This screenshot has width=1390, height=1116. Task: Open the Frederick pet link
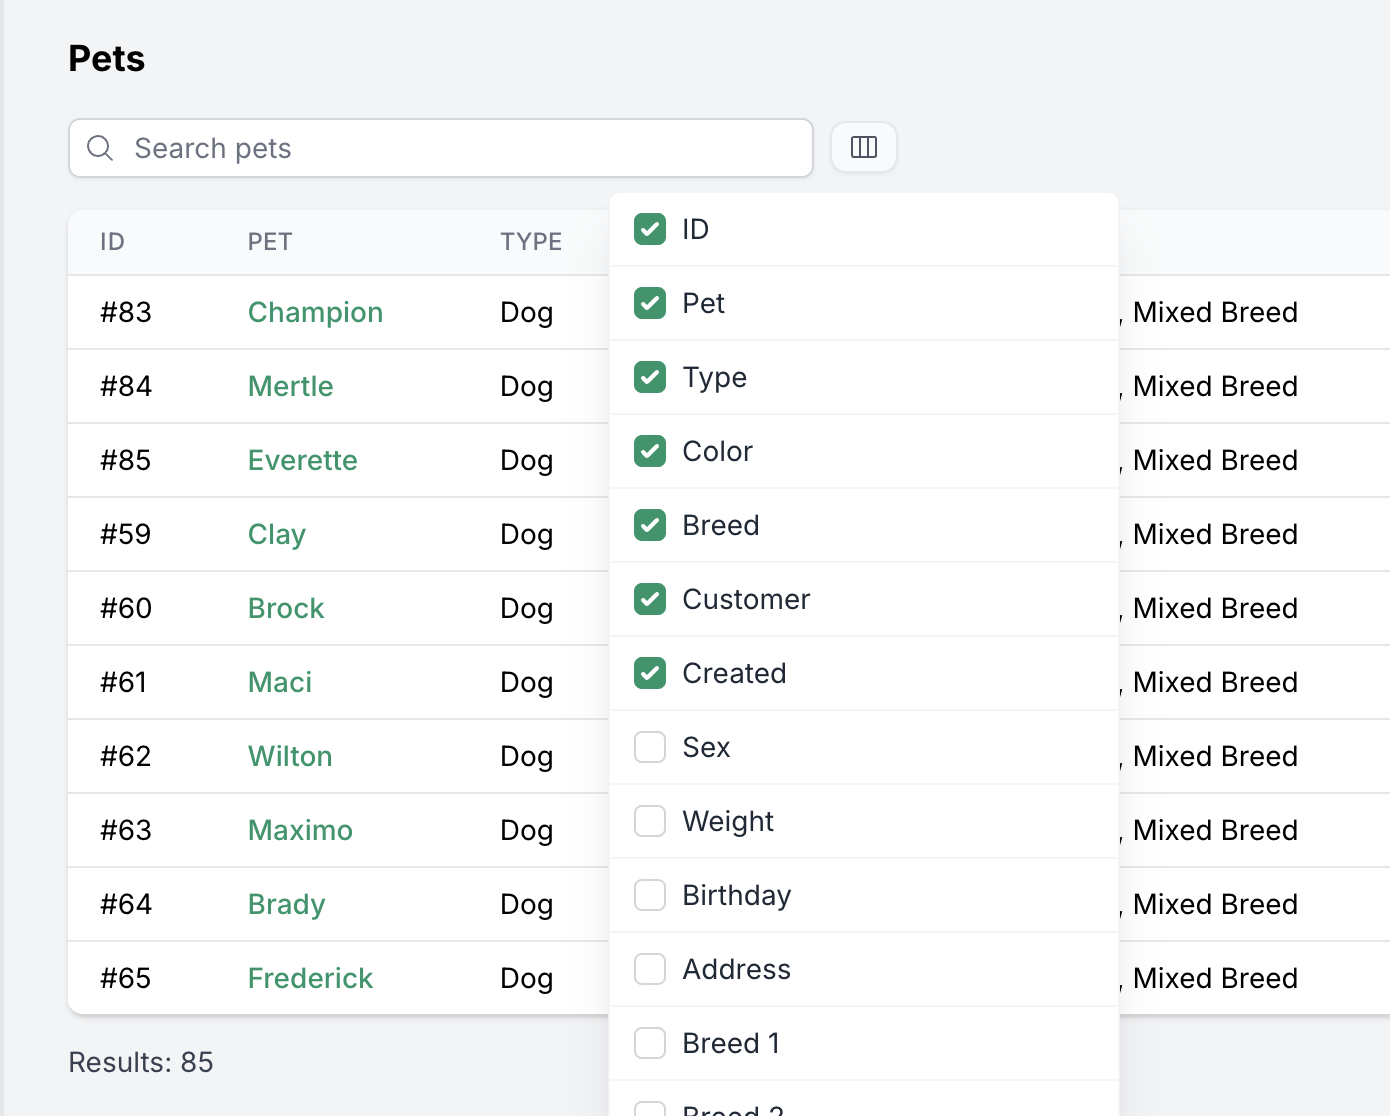point(310,978)
